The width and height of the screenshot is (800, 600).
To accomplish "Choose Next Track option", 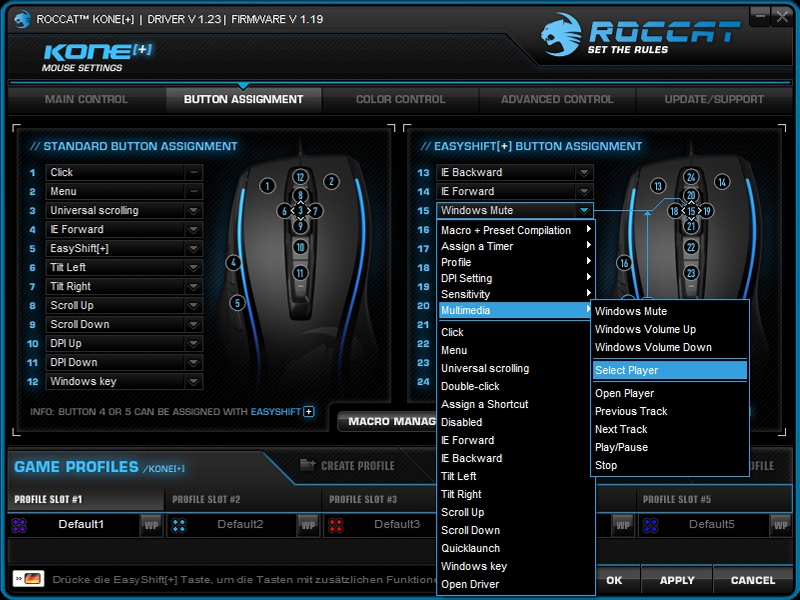I will click(x=670, y=429).
